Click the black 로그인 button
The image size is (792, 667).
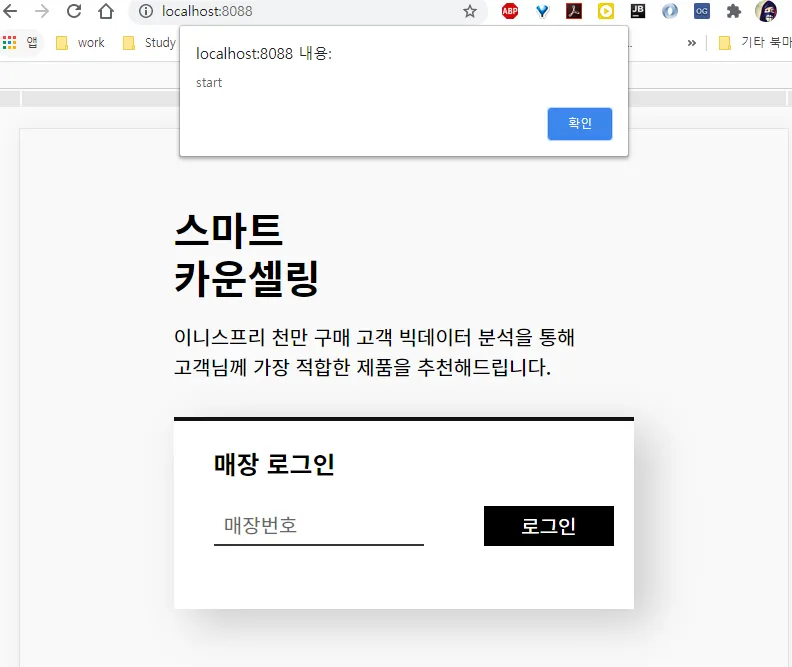point(549,526)
